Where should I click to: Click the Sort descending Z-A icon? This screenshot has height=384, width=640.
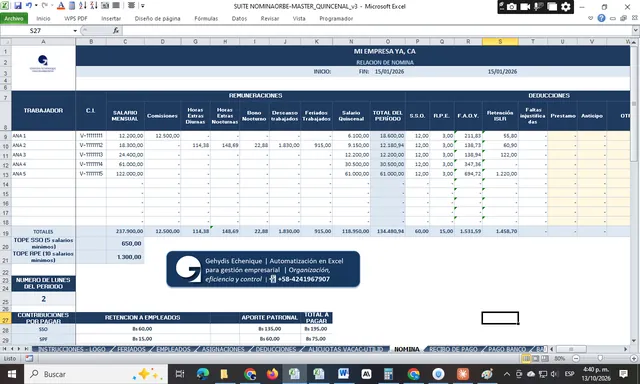point(93,6)
